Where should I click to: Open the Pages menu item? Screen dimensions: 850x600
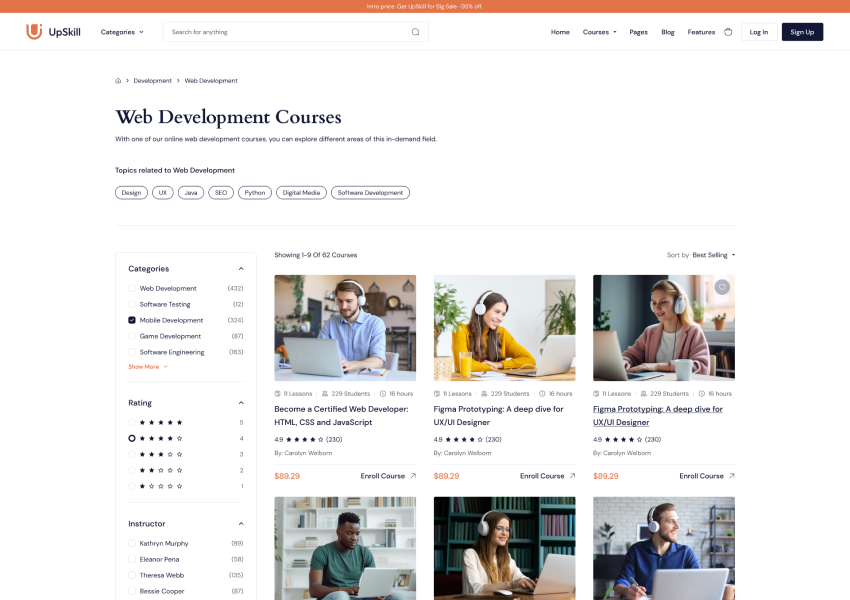coord(638,32)
